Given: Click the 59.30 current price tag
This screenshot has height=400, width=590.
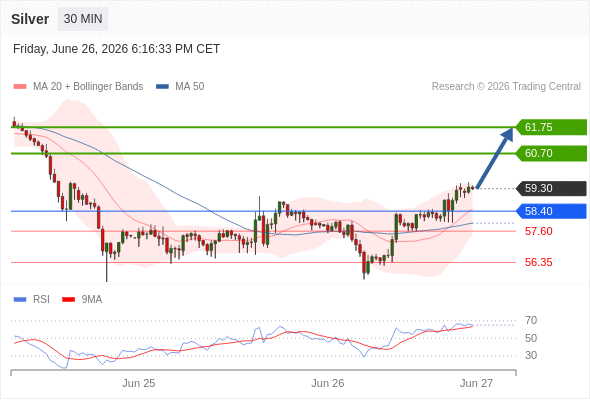Looking at the screenshot, I should (551, 188).
